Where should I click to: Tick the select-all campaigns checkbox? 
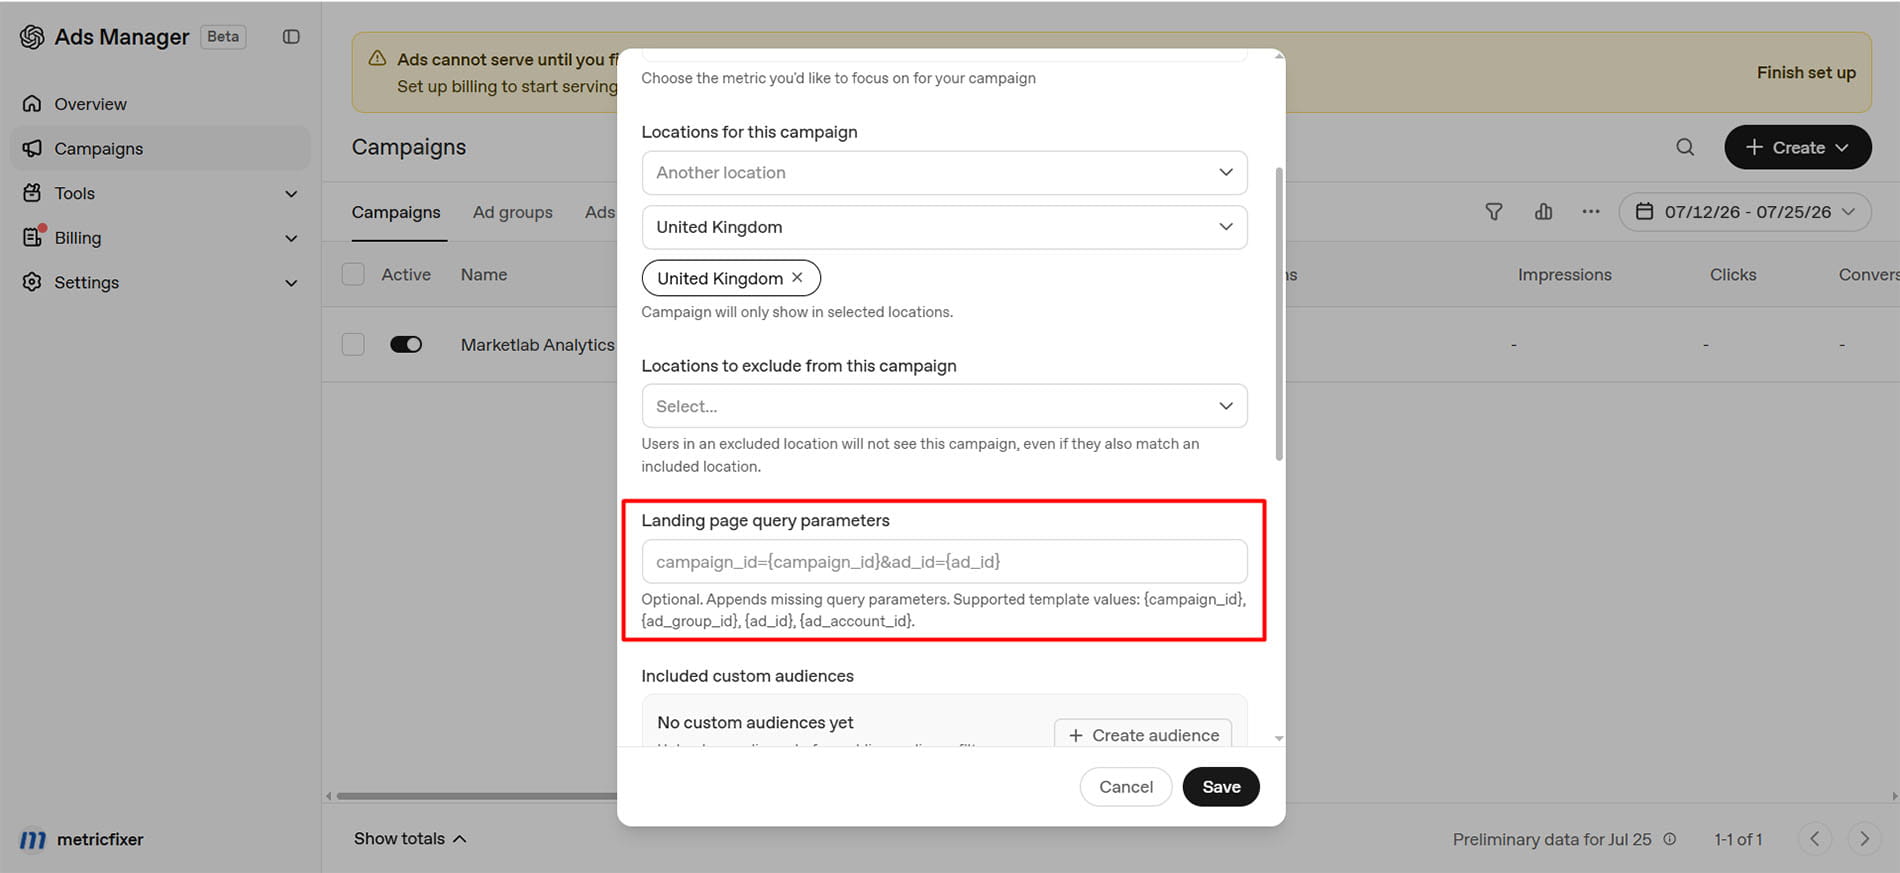tap(353, 274)
